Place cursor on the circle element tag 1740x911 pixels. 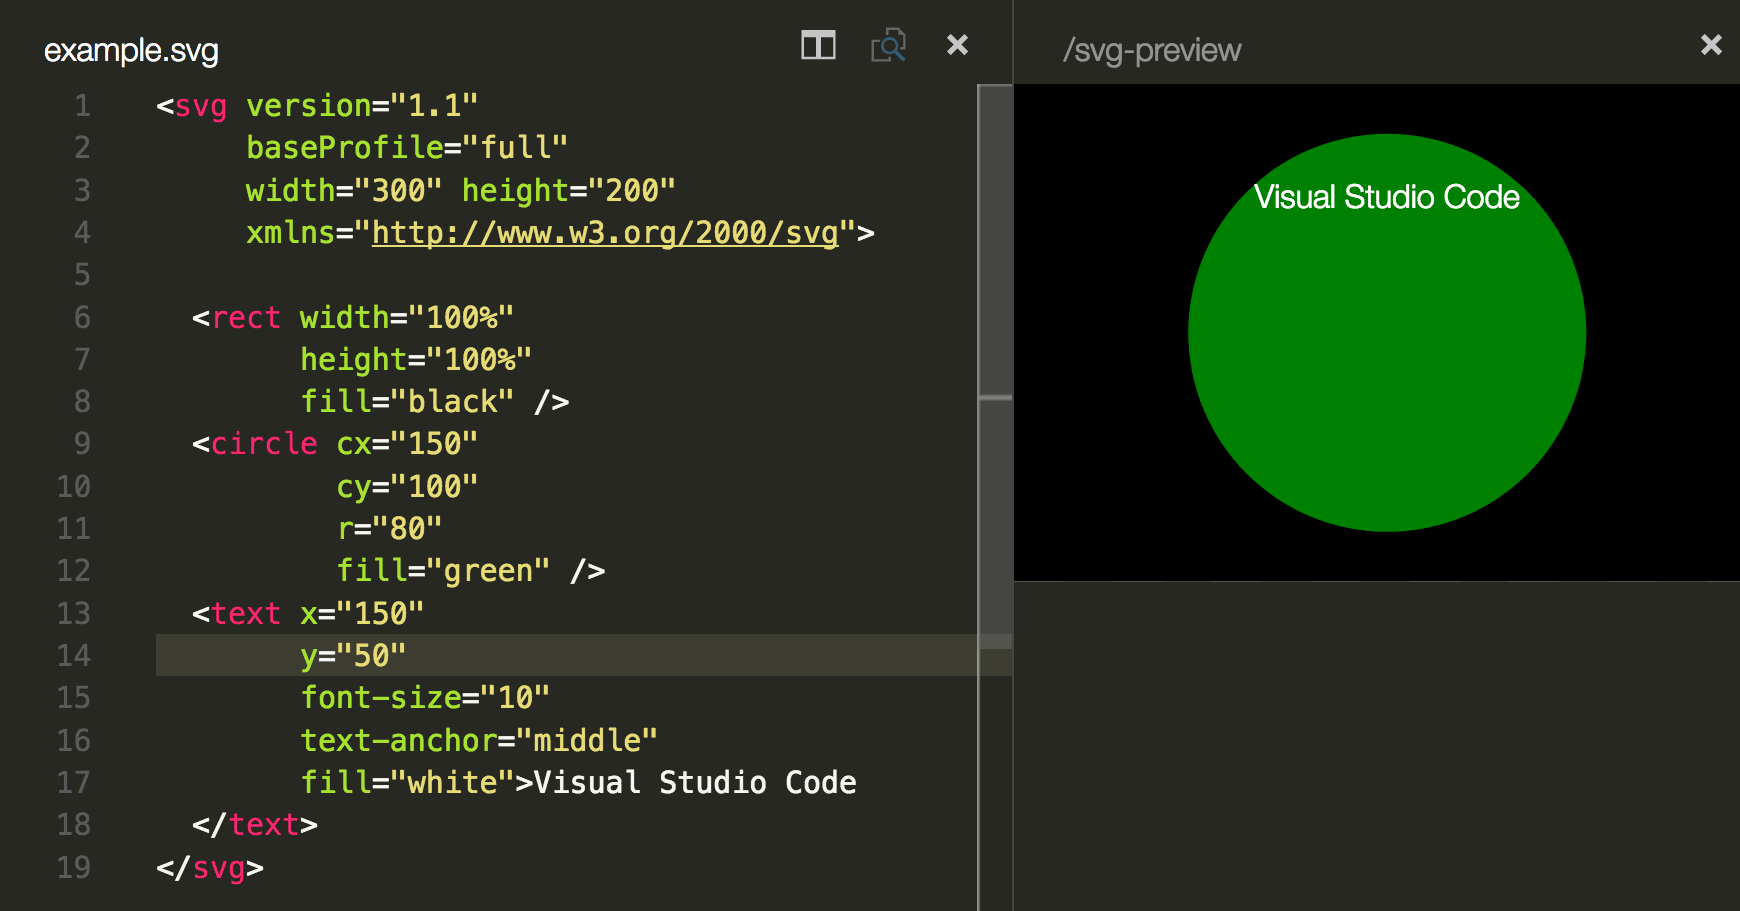(263, 443)
